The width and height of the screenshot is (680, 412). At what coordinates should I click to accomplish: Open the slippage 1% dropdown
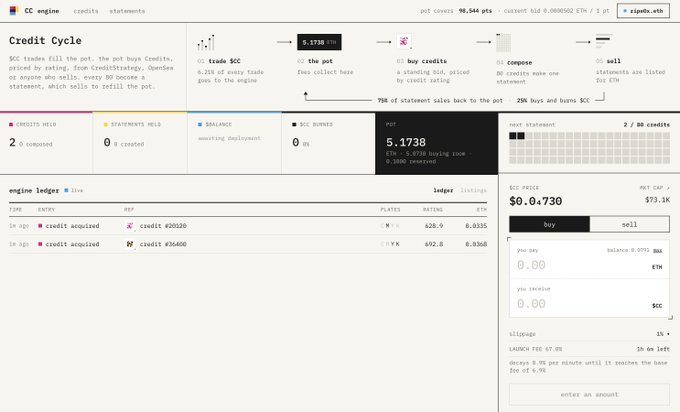663,334
